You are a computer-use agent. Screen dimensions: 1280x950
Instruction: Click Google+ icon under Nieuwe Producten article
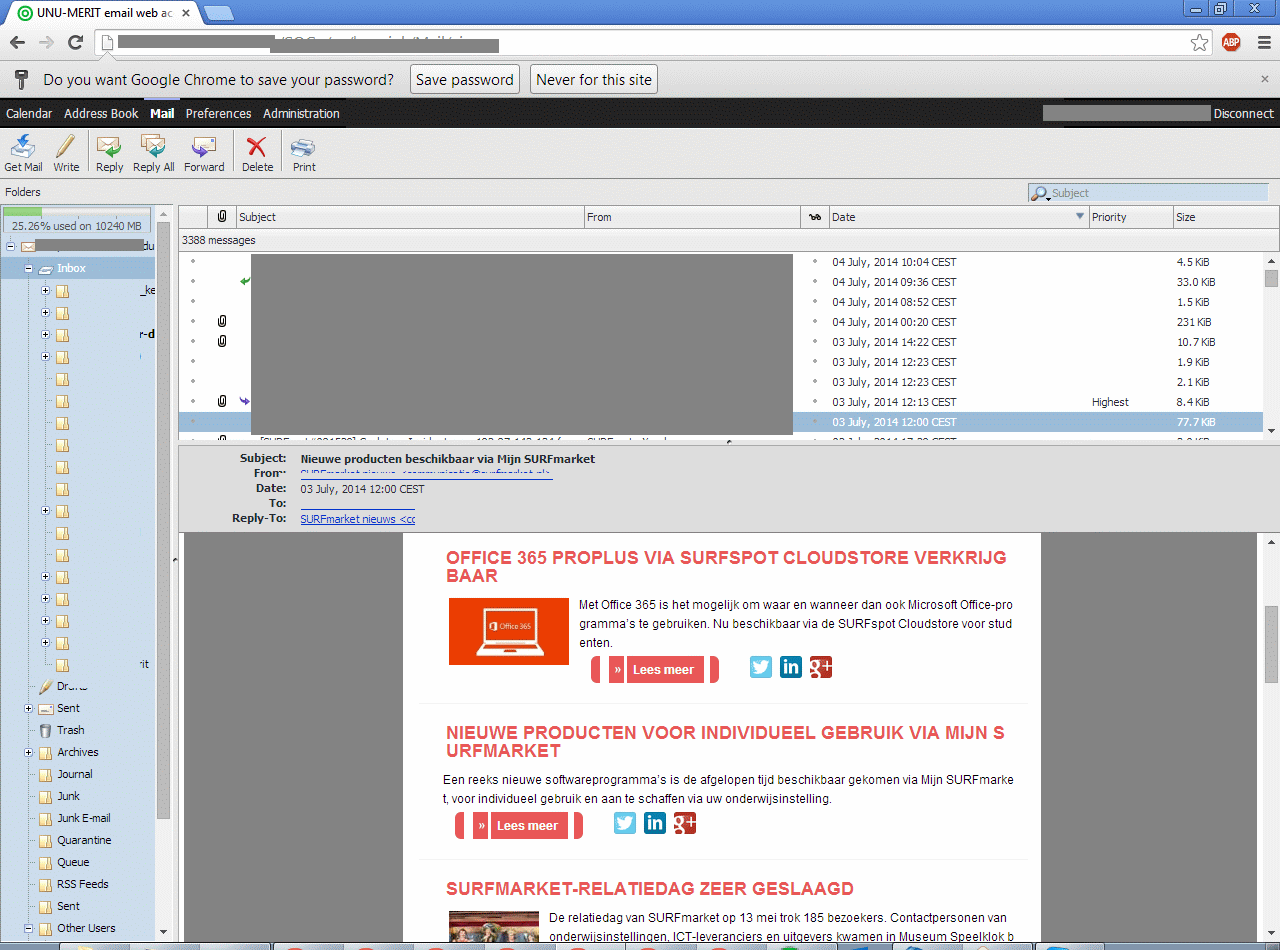point(685,823)
